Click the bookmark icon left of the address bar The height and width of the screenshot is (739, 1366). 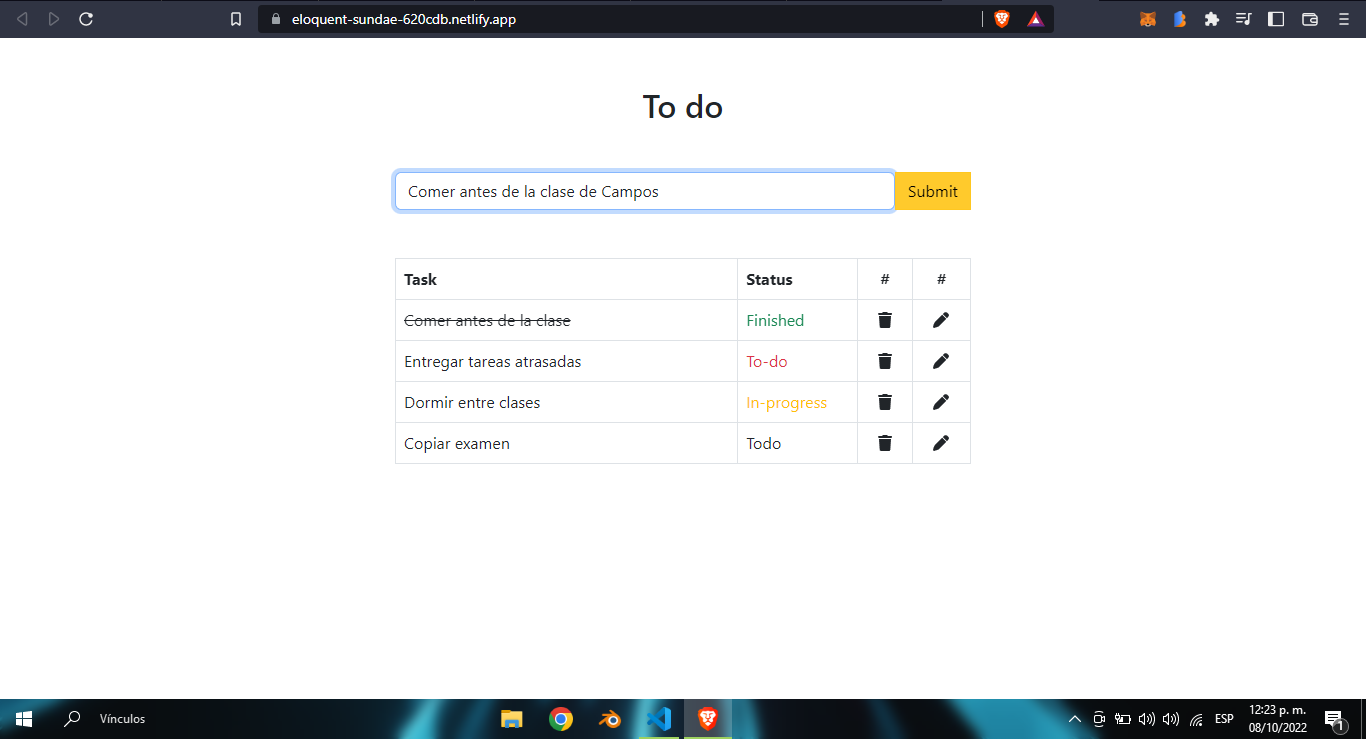pos(236,18)
